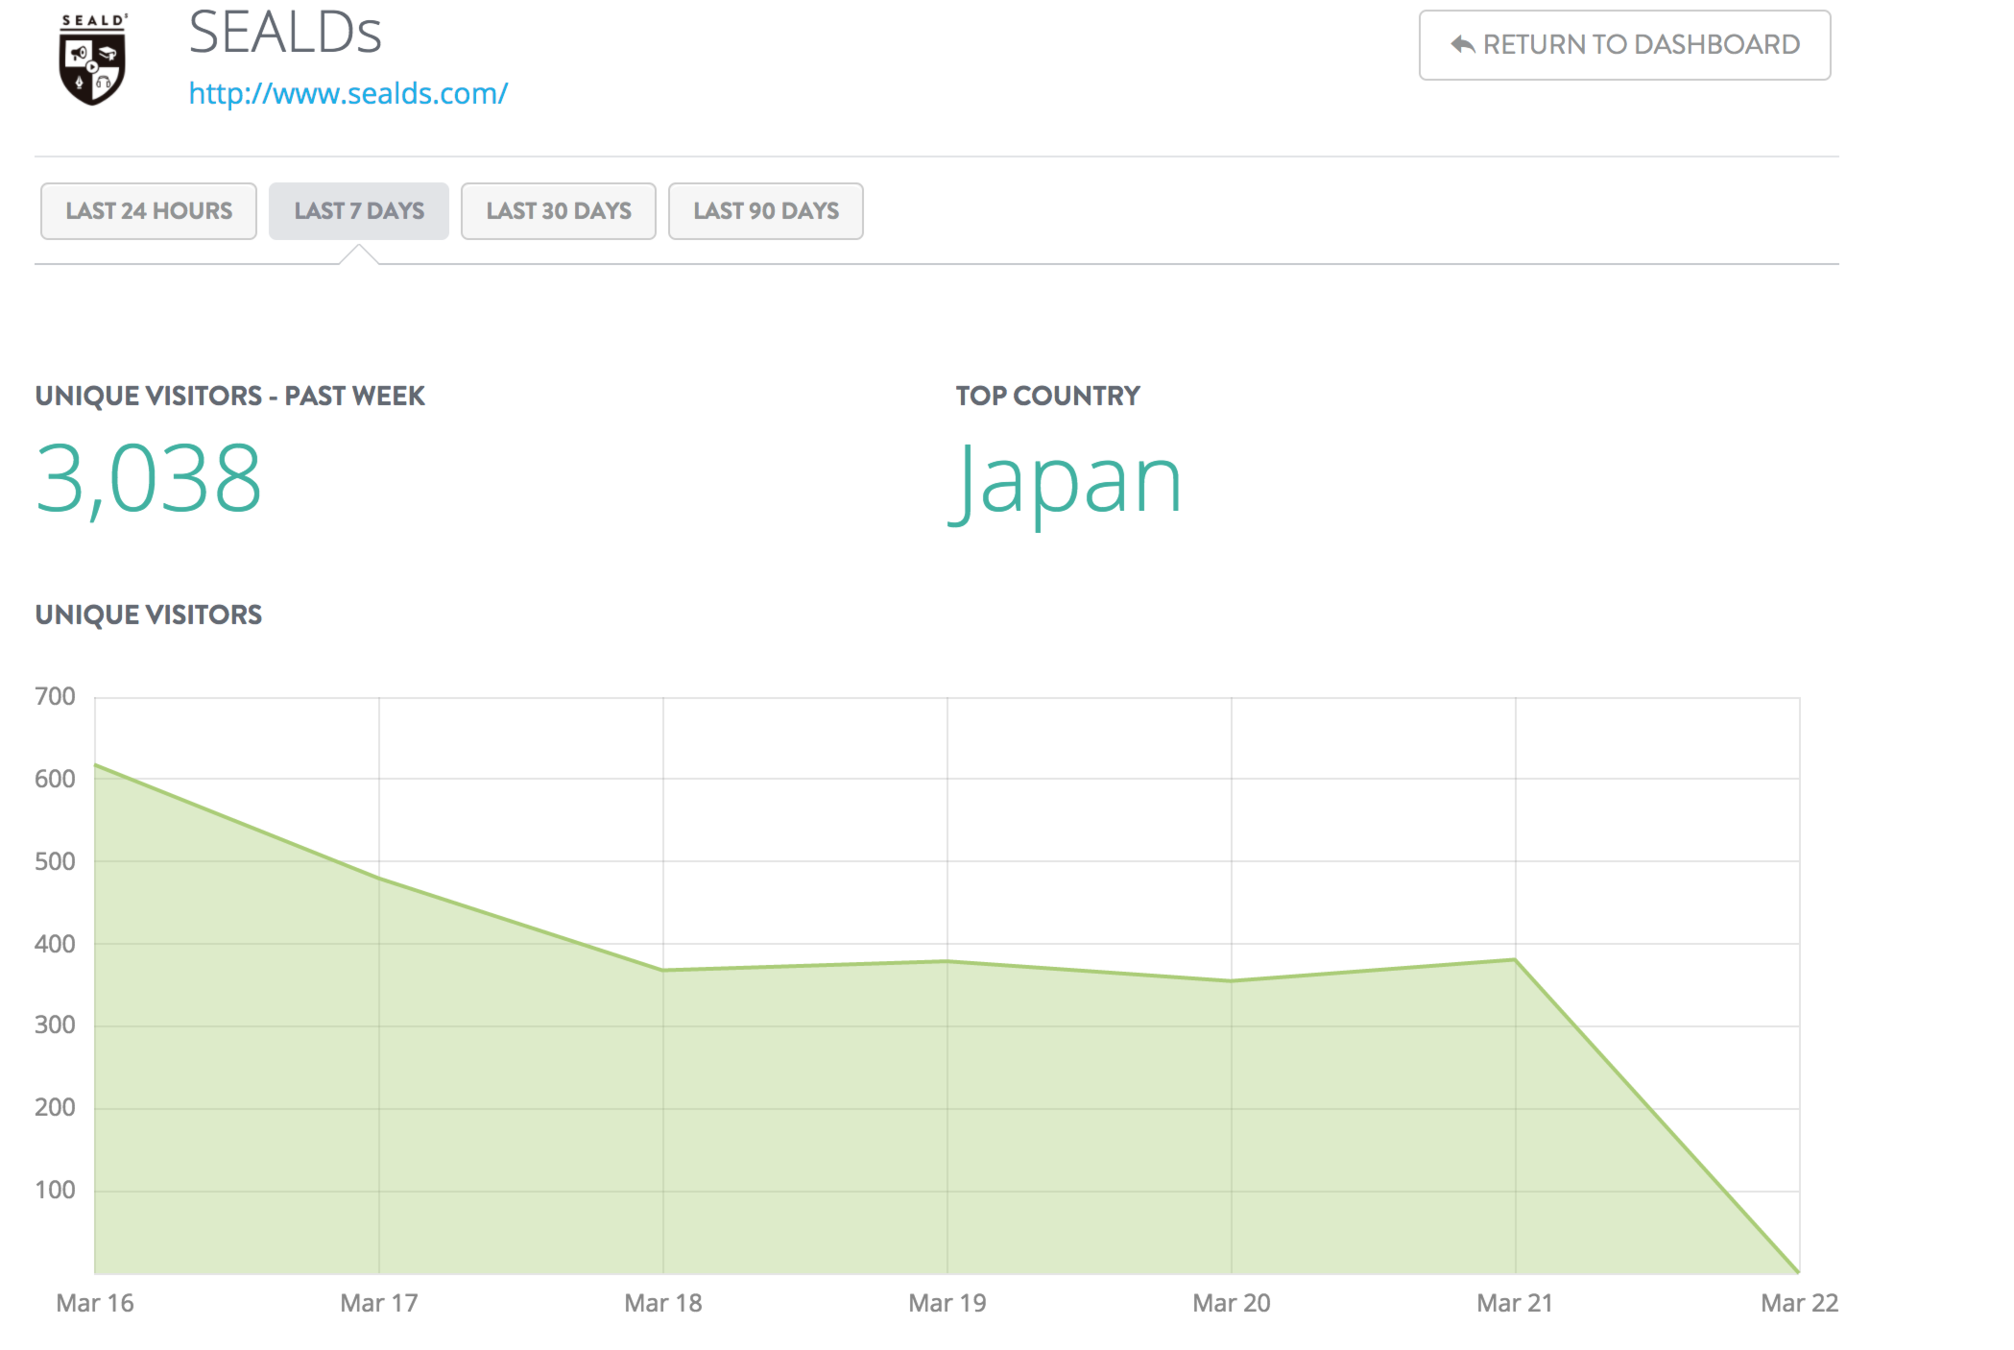The height and width of the screenshot is (1350, 2014).
Task: Switch to the Last 90 Days tab
Action: (766, 211)
